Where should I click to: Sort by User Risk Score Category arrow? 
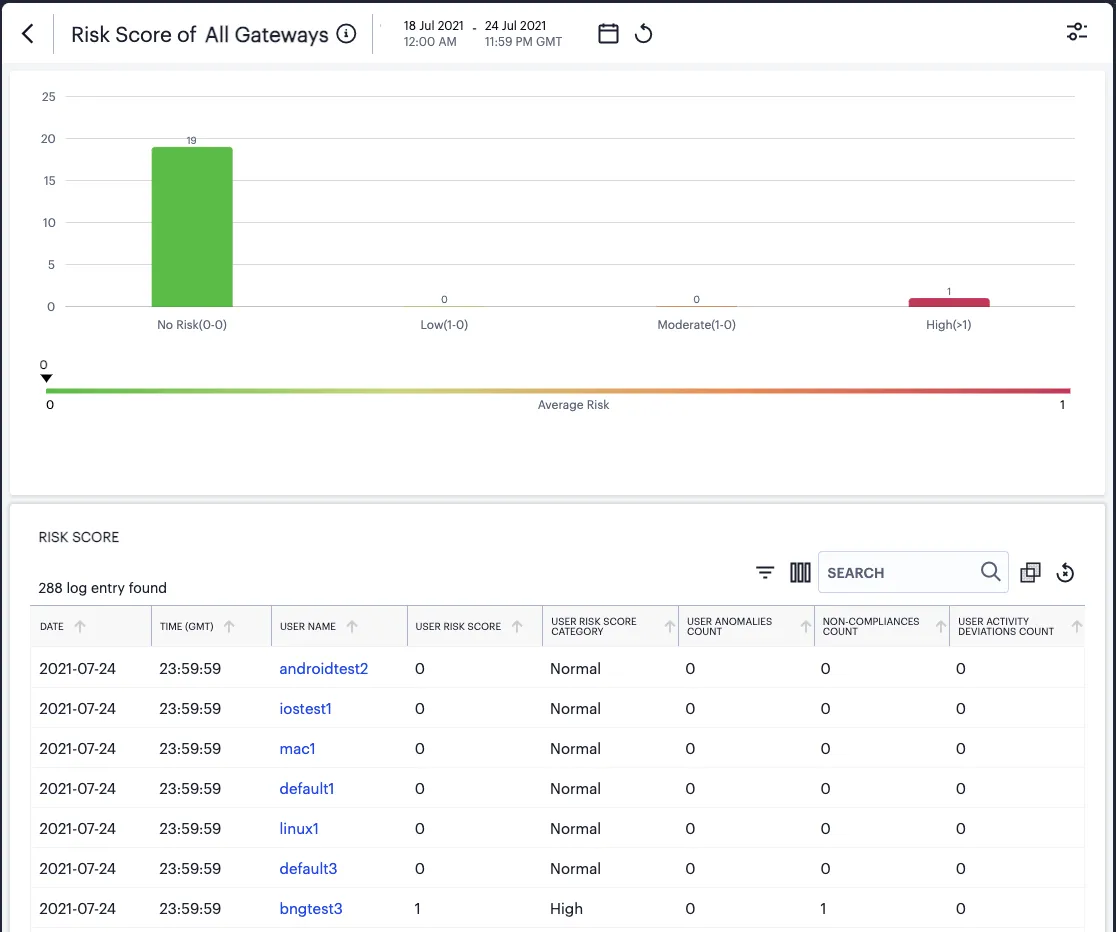(x=669, y=627)
